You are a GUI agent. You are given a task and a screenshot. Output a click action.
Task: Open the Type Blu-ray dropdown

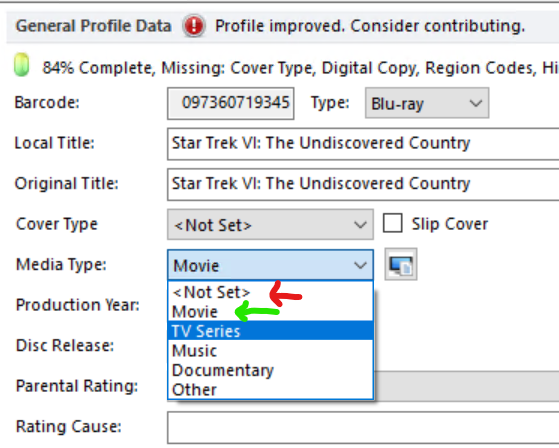point(427,103)
